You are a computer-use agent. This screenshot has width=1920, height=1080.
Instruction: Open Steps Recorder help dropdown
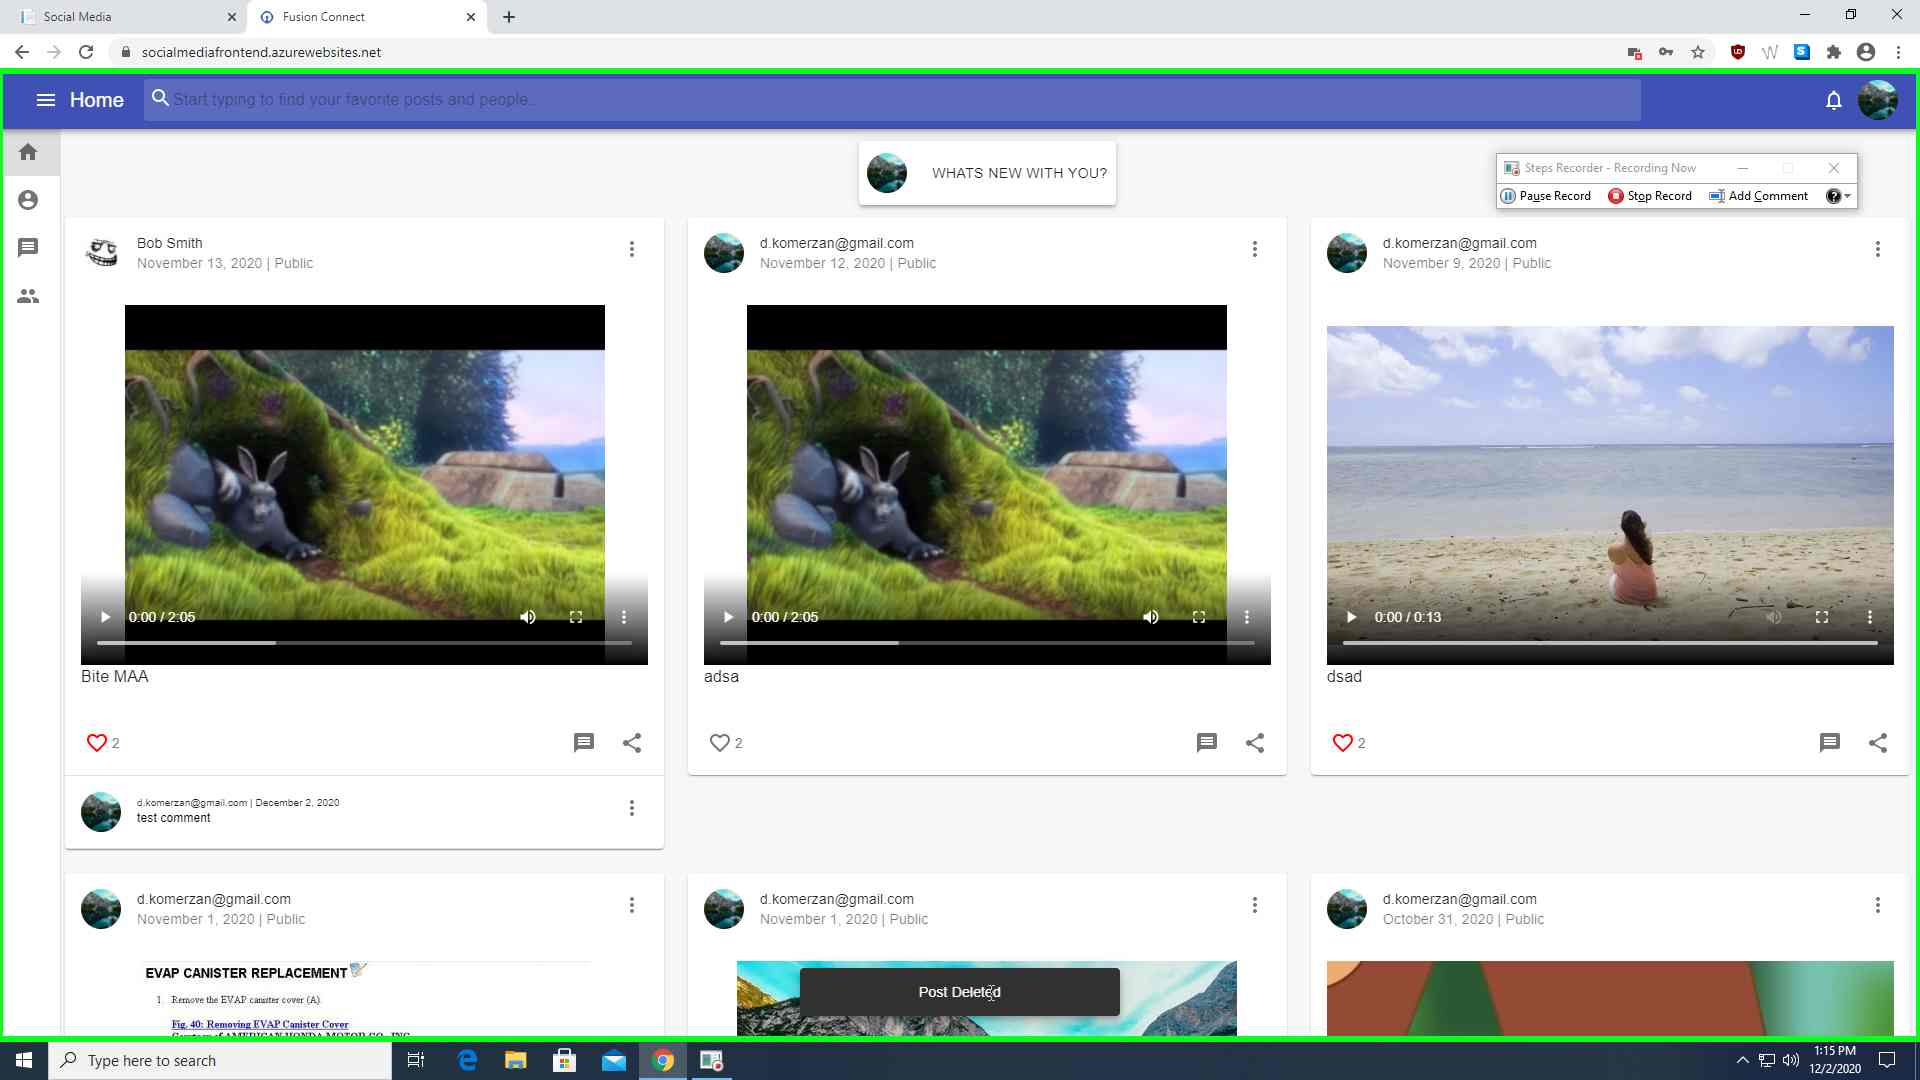(1838, 196)
